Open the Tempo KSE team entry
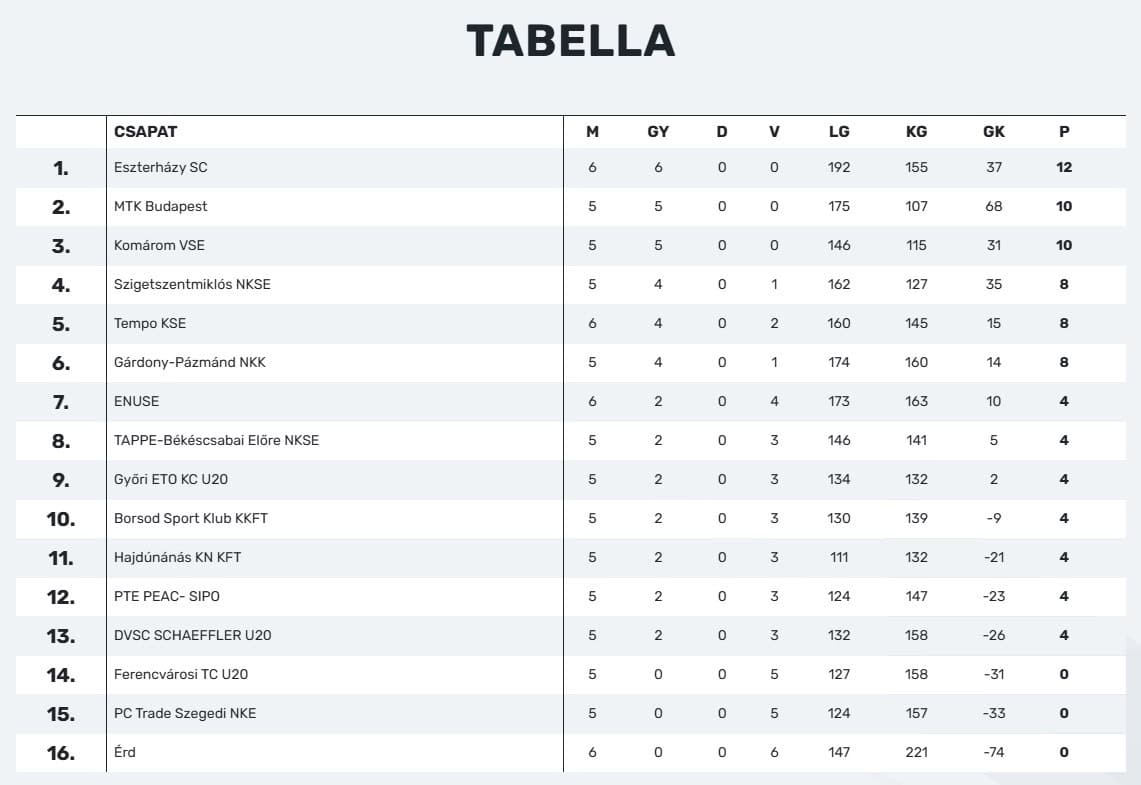This screenshot has height=785, width=1141. point(150,323)
